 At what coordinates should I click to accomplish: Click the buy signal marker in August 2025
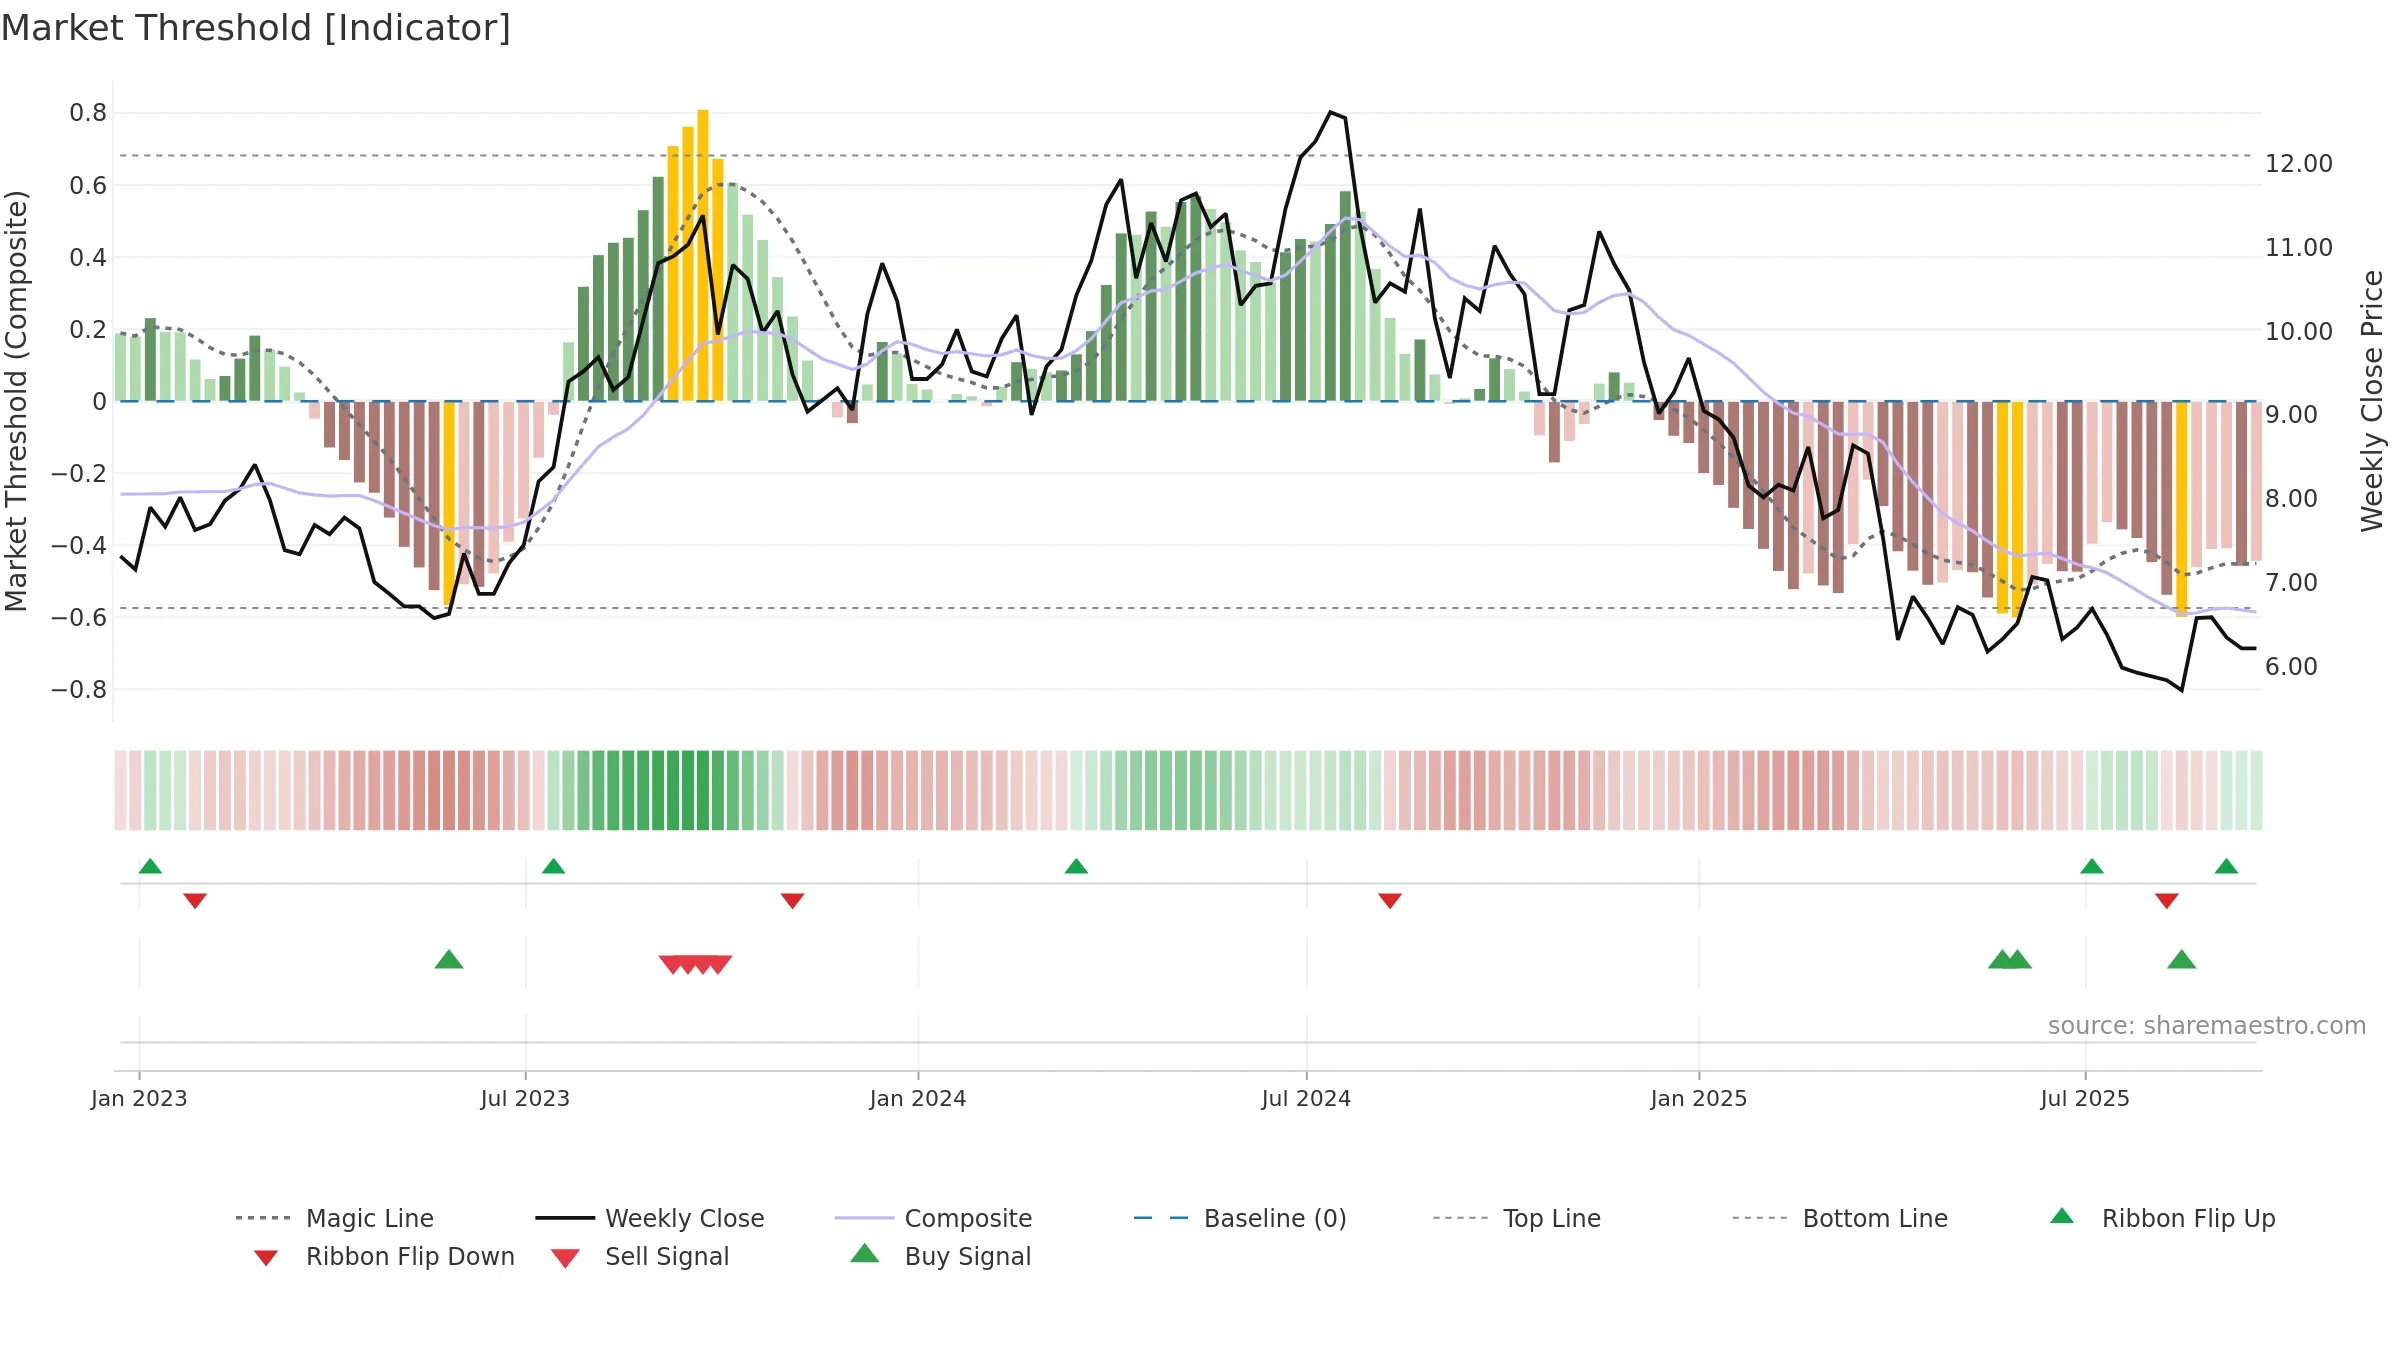point(2182,959)
